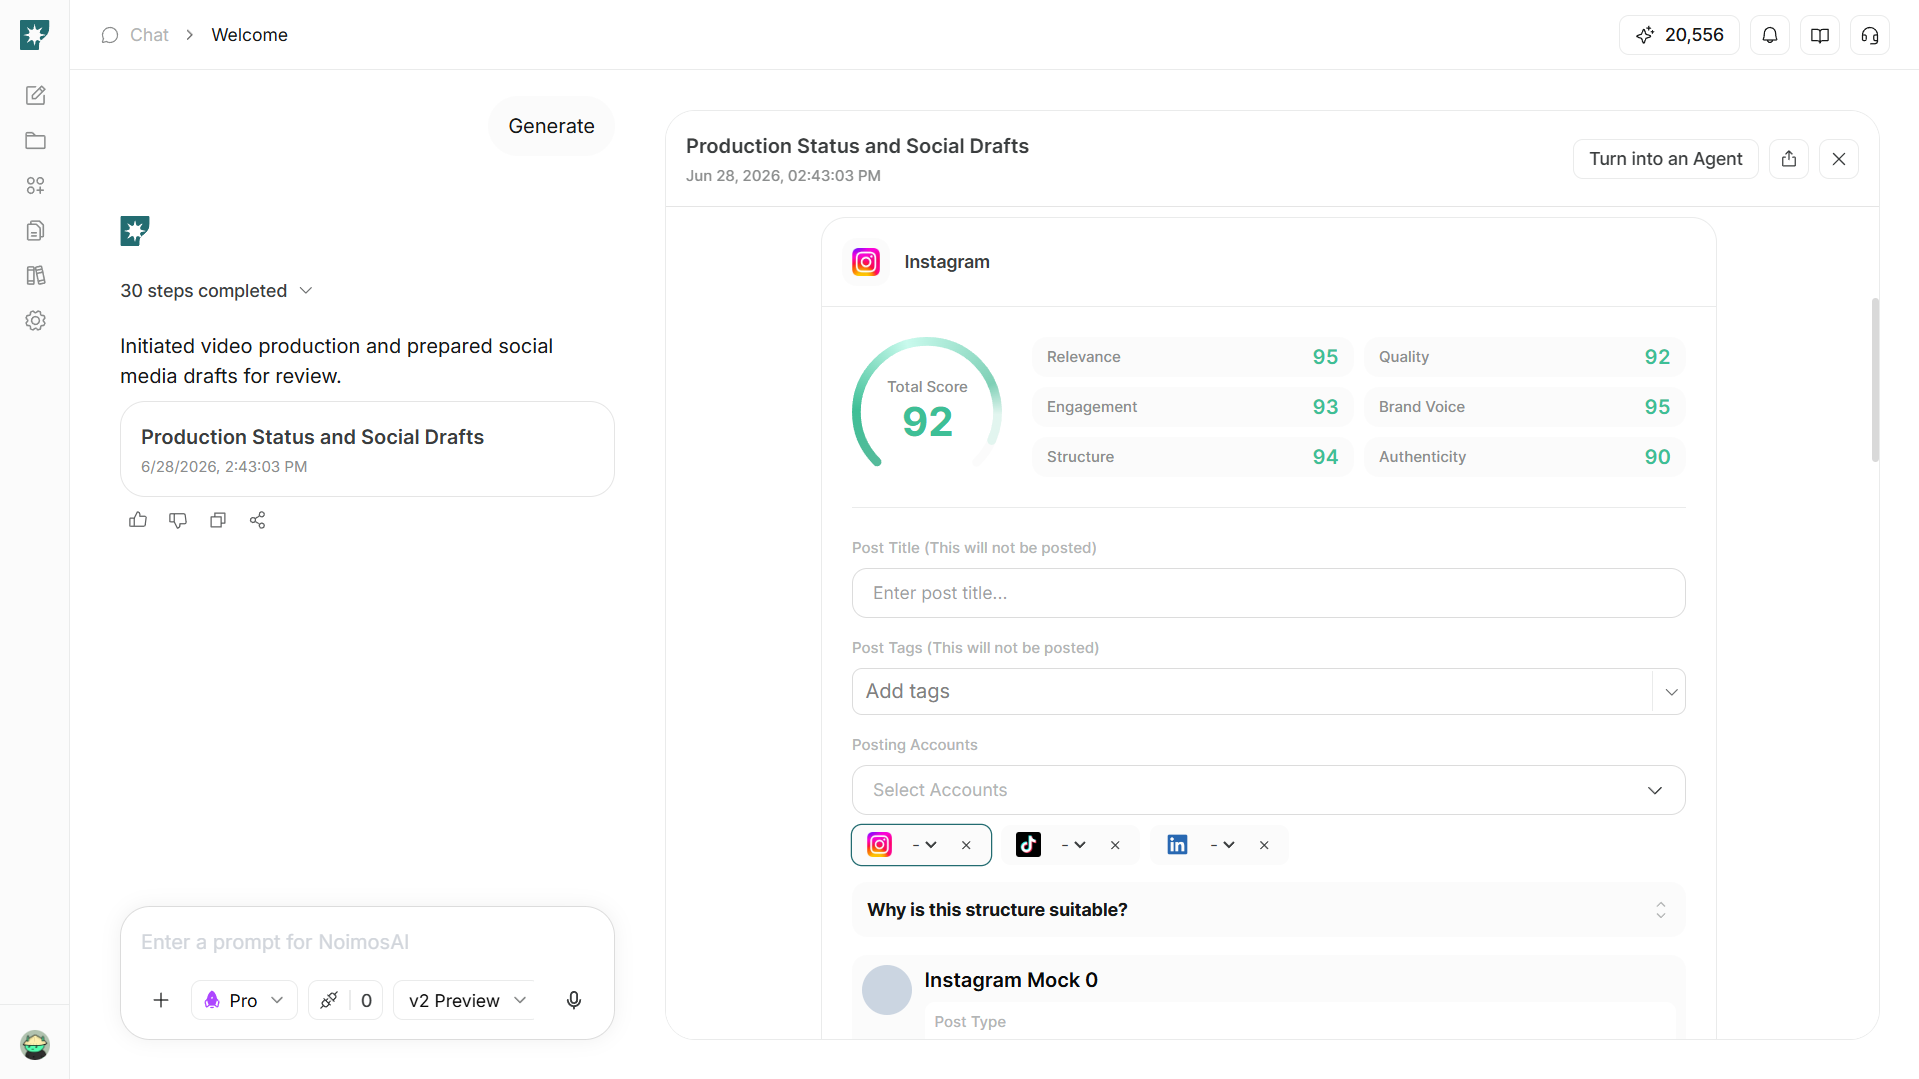Open the v2 Preview version dropdown

point(467,1000)
